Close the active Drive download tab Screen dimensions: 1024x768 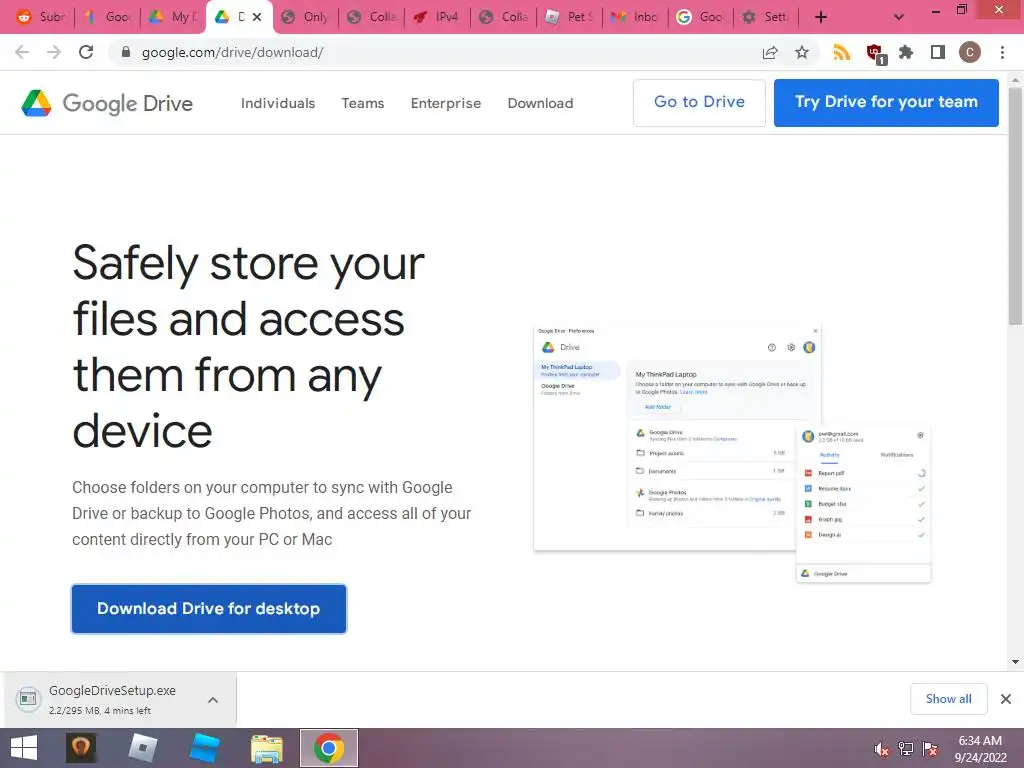(x=257, y=17)
